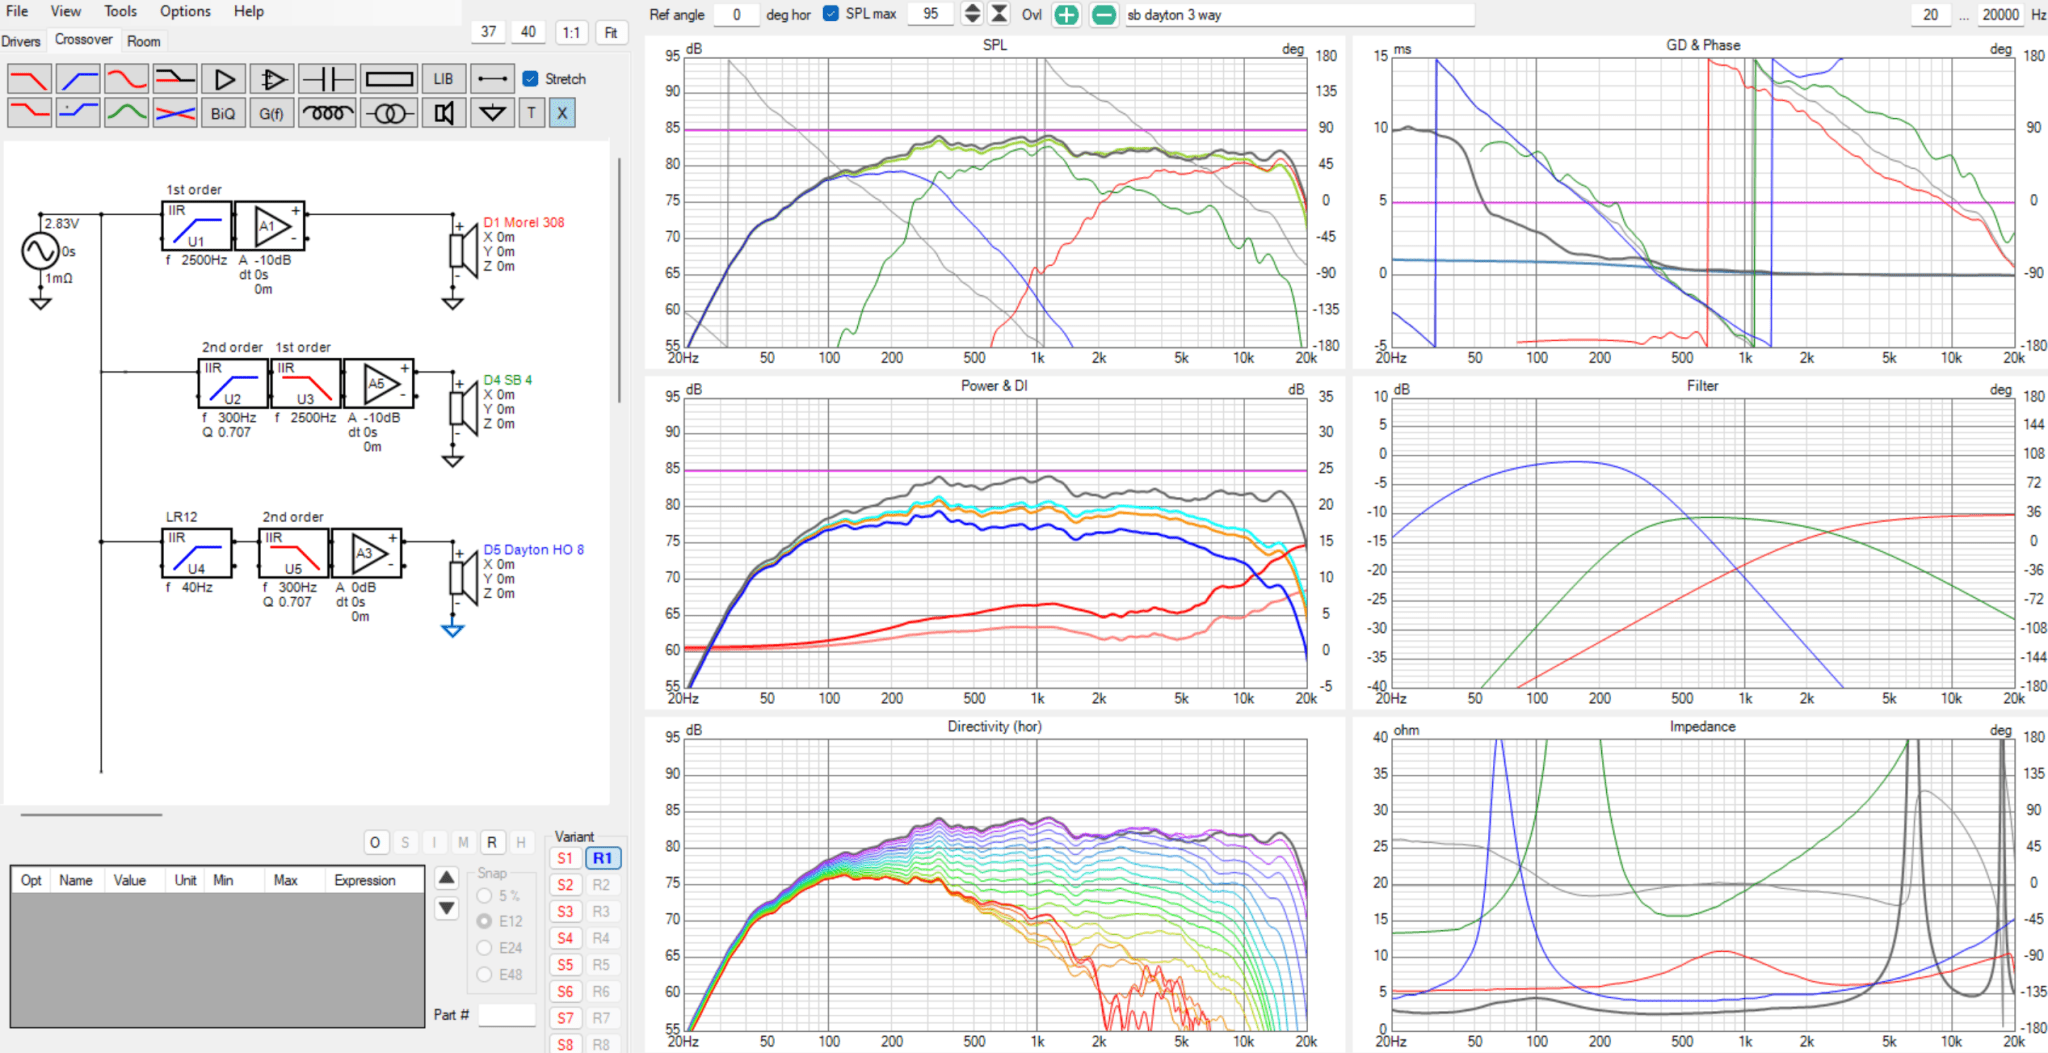The width and height of the screenshot is (2048, 1053).
Task: Select variant S5
Action: click(565, 965)
